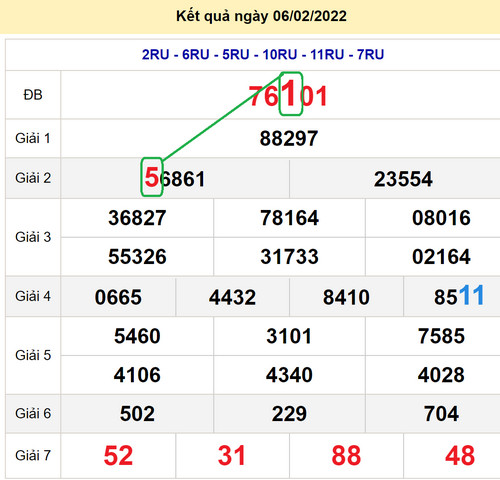Select the Giải 3 number 02164
Screen dimensions: 500x480
(x=441, y=257)
